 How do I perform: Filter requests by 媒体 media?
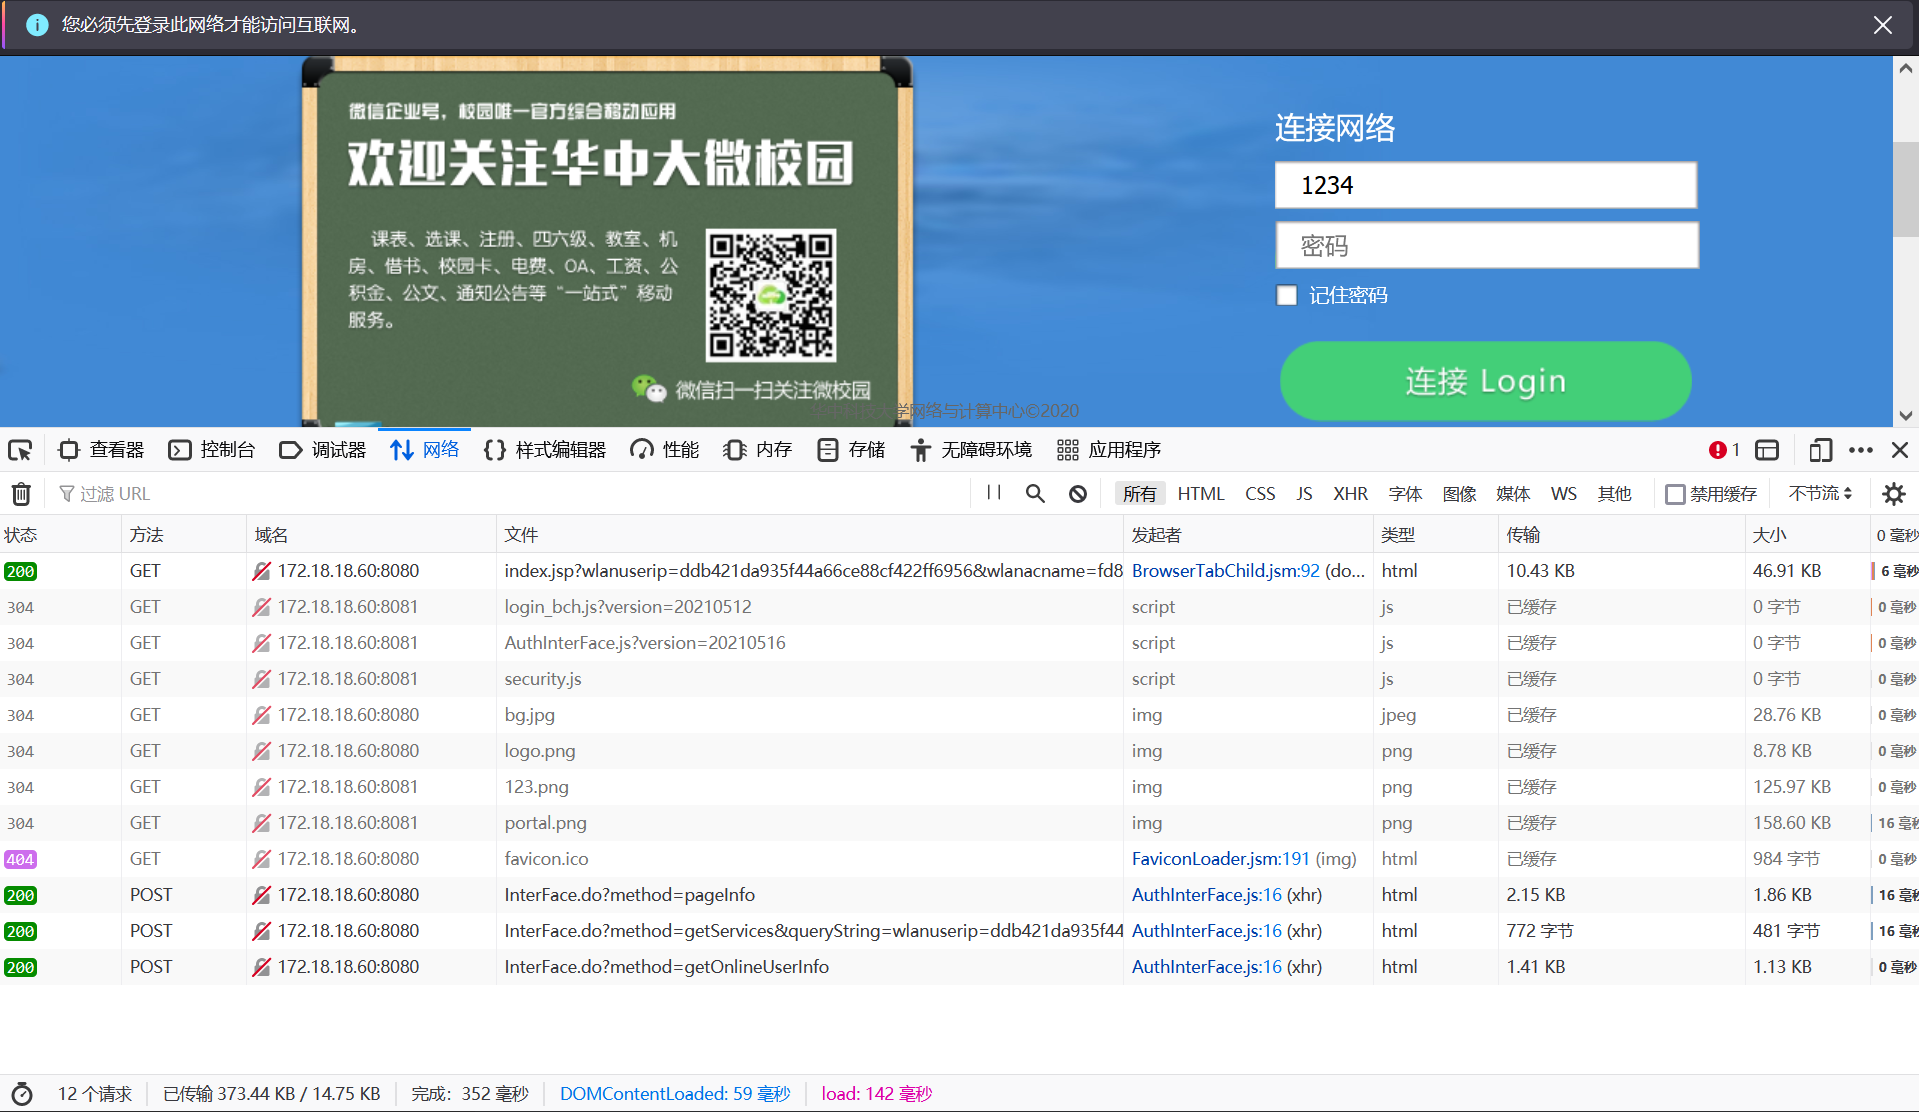1513,494
